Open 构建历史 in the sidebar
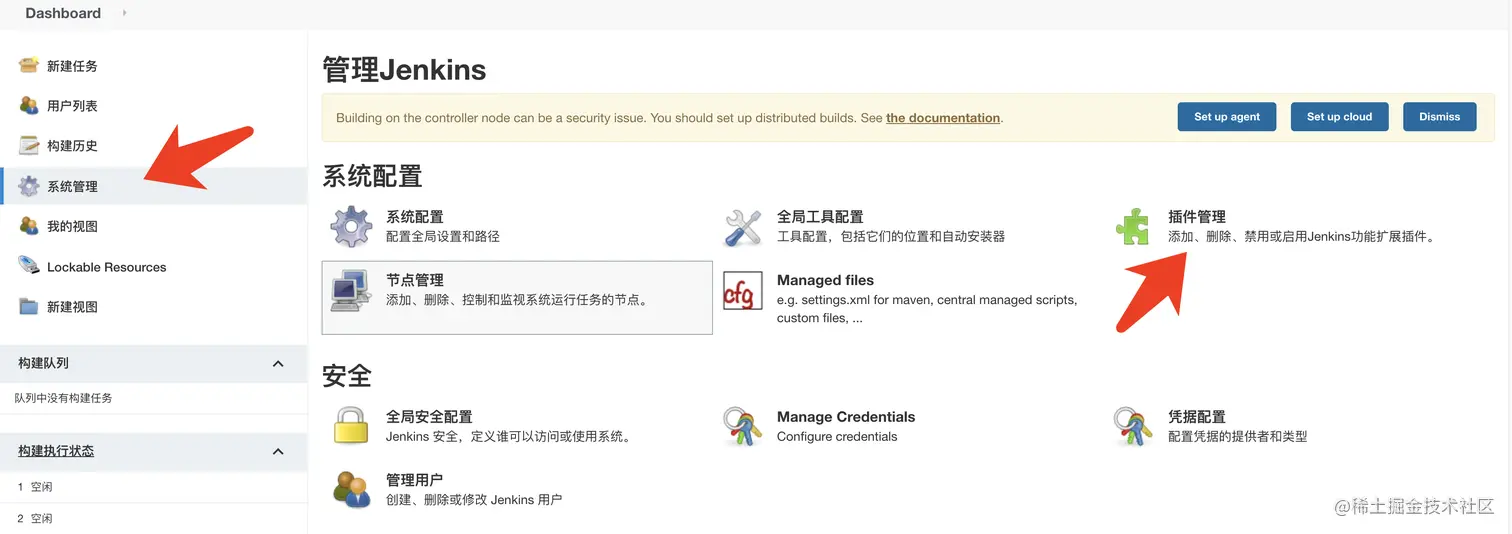Screen dimensions: 1512x534 (x=72, y=146)
